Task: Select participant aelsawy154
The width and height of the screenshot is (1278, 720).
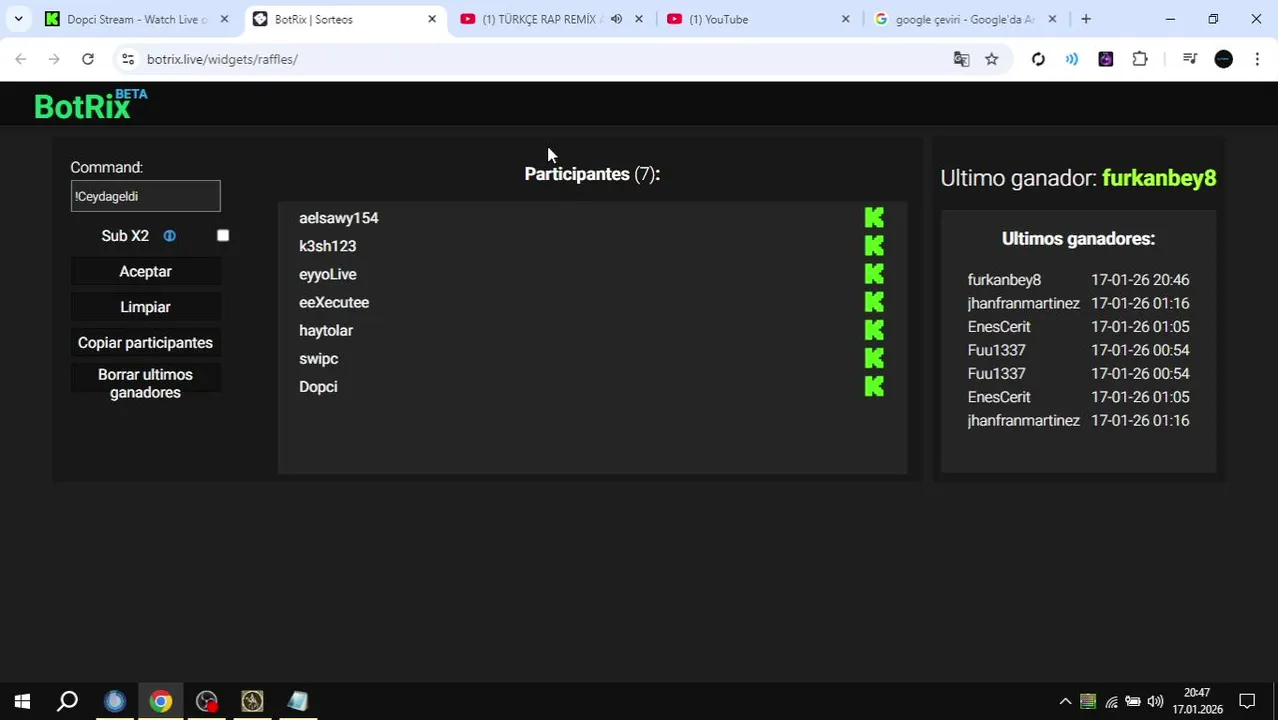Action: (338, 218)
